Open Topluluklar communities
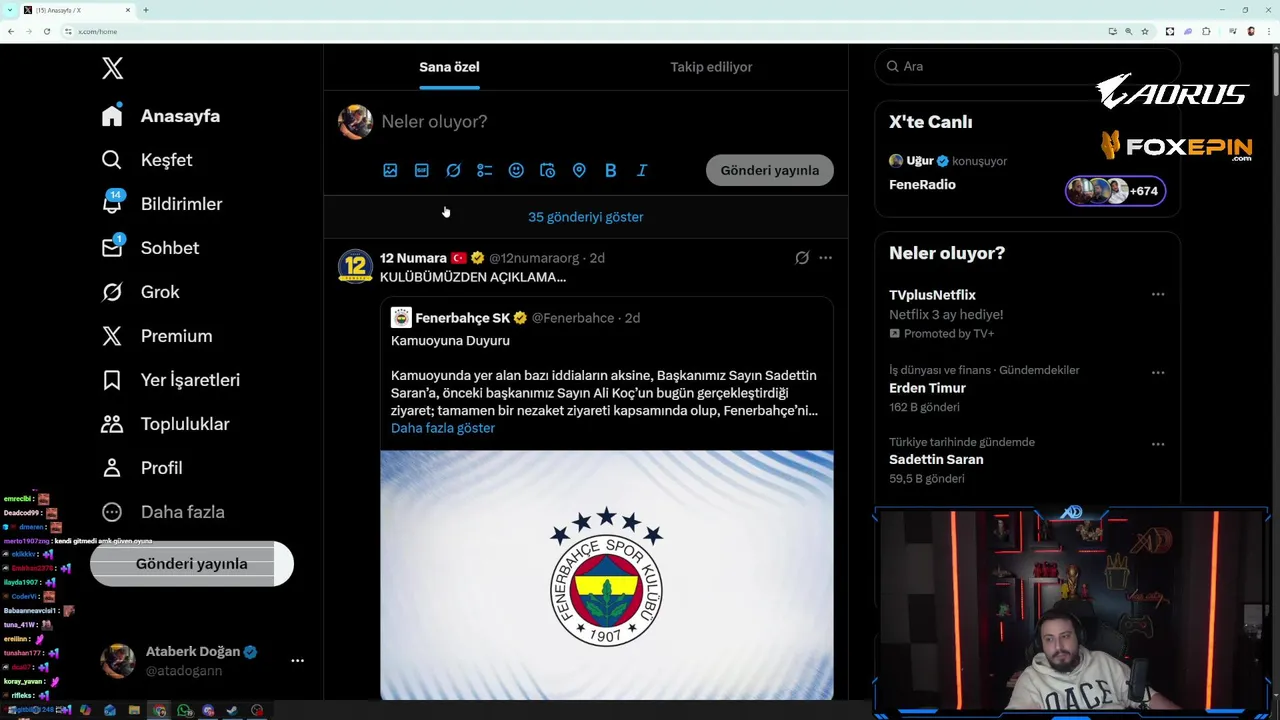The image size is (1280, 720). [x=165, y=424]
